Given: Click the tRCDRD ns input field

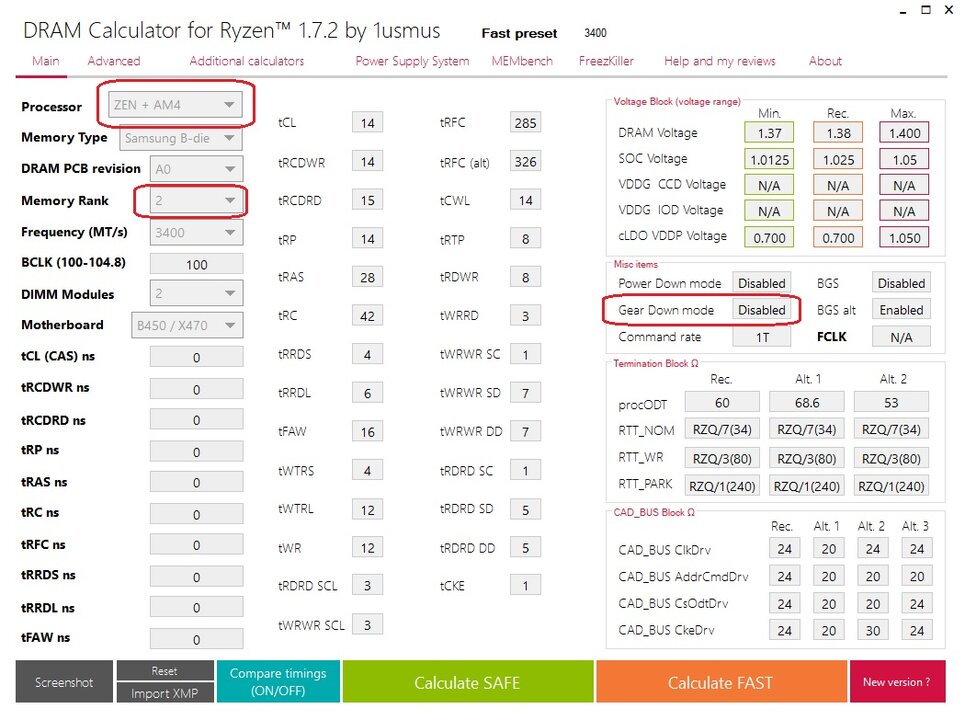Looking at the screenshot, I should click(x=196, y=420).
